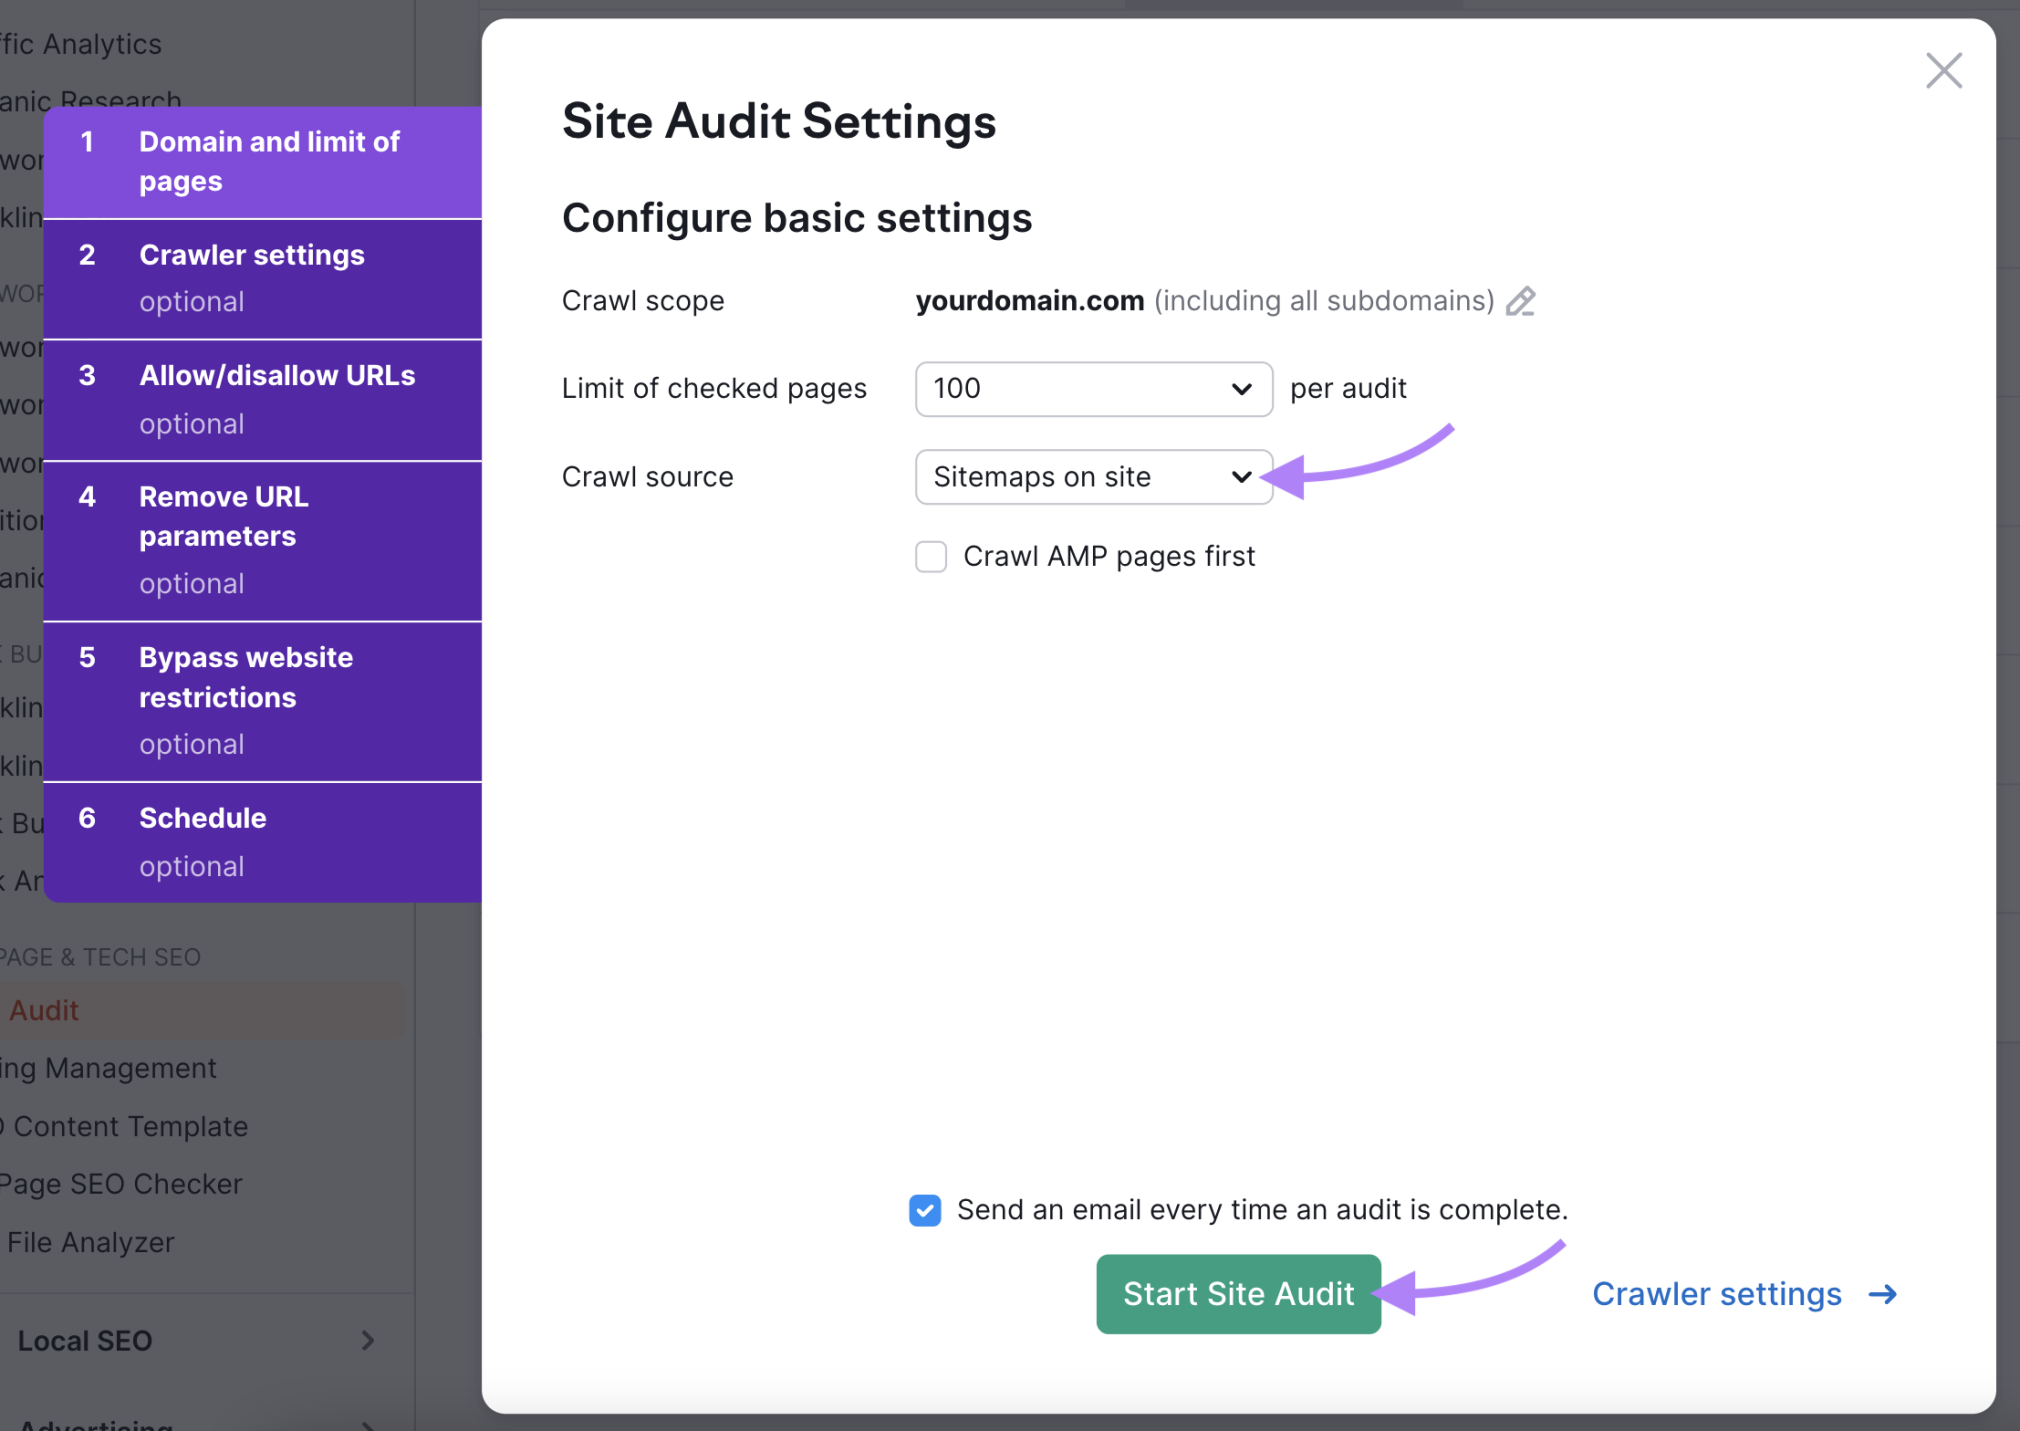Select step 6 Schedule

[x=263, y=842]
